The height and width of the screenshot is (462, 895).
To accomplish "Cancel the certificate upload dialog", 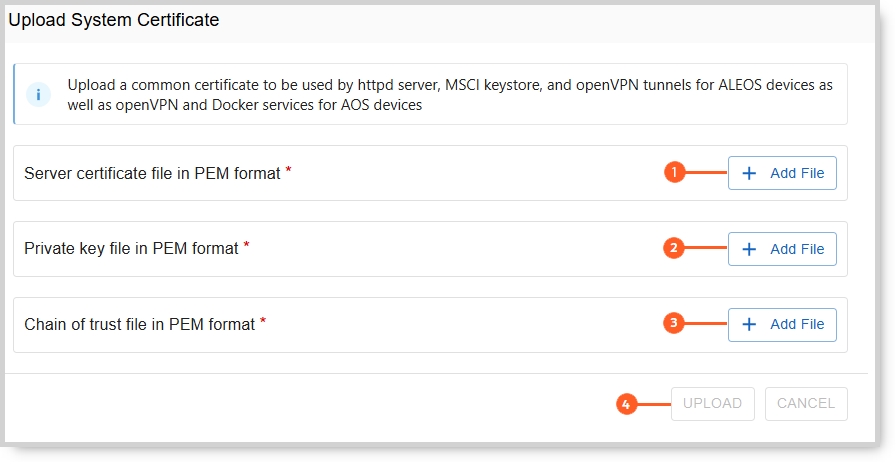I will pos(806,404).
